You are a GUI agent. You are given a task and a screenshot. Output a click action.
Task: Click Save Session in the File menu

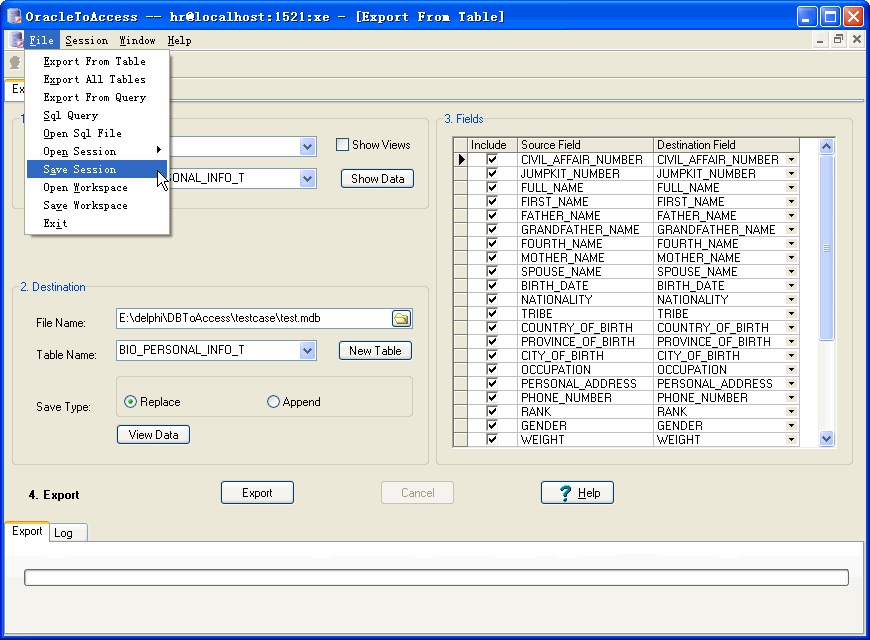(x=97, y=169)
